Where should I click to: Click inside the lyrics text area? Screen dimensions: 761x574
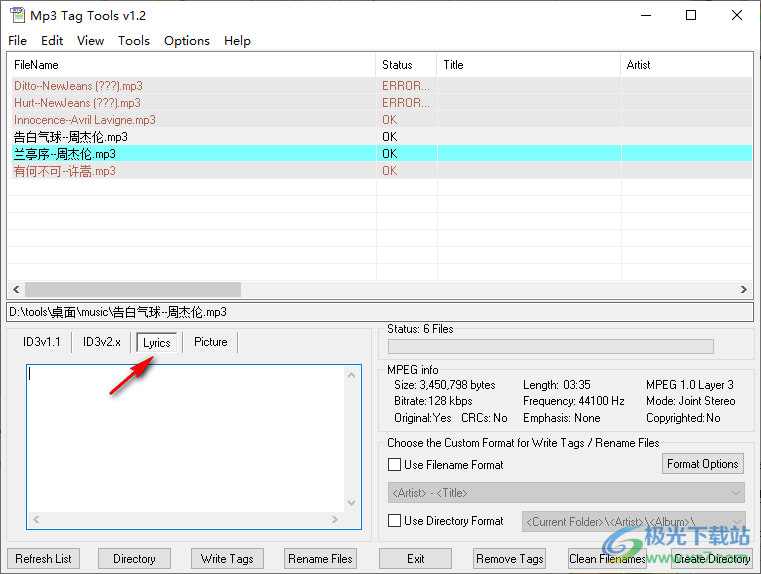point(185,438)
